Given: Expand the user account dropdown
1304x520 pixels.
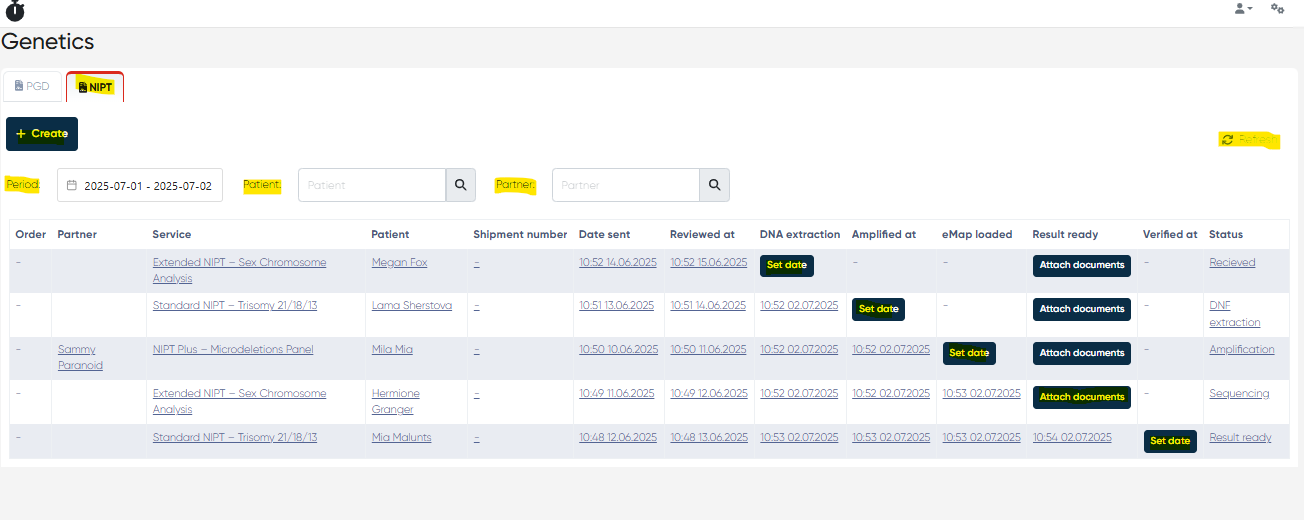Looking at the screenshot, I should pos(1243,9).
